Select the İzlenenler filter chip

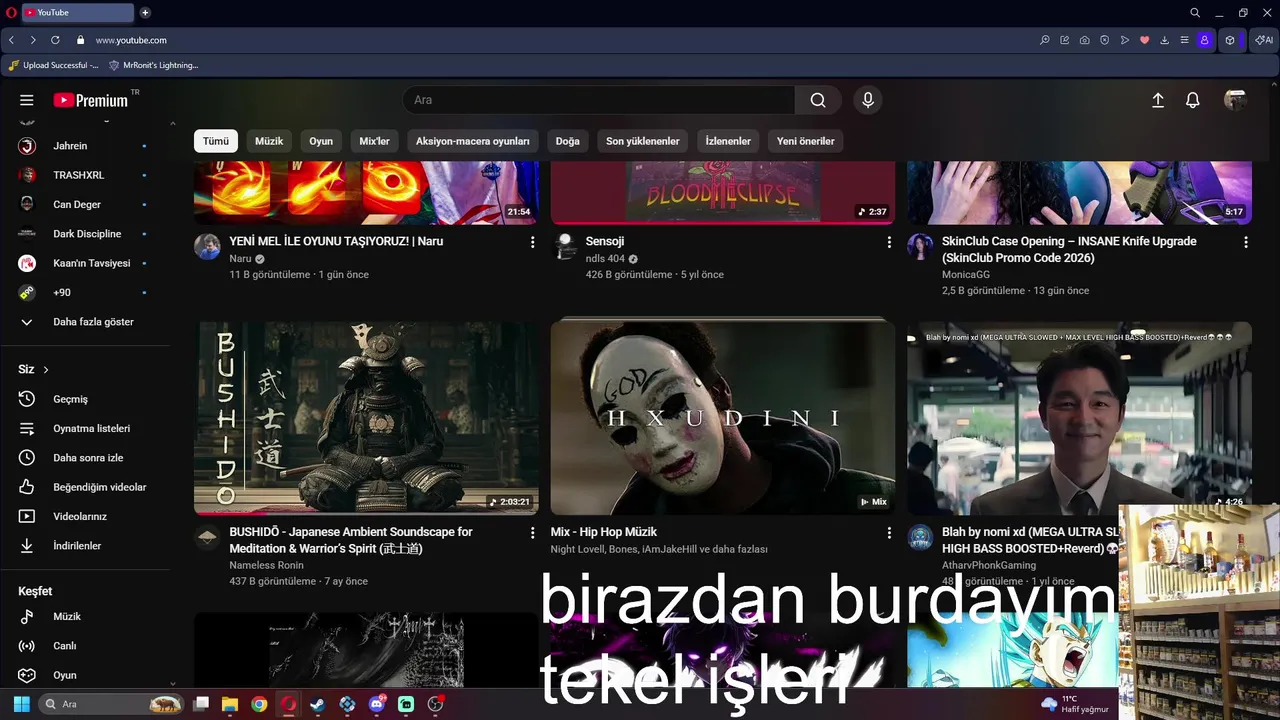(x=728, y=141)
